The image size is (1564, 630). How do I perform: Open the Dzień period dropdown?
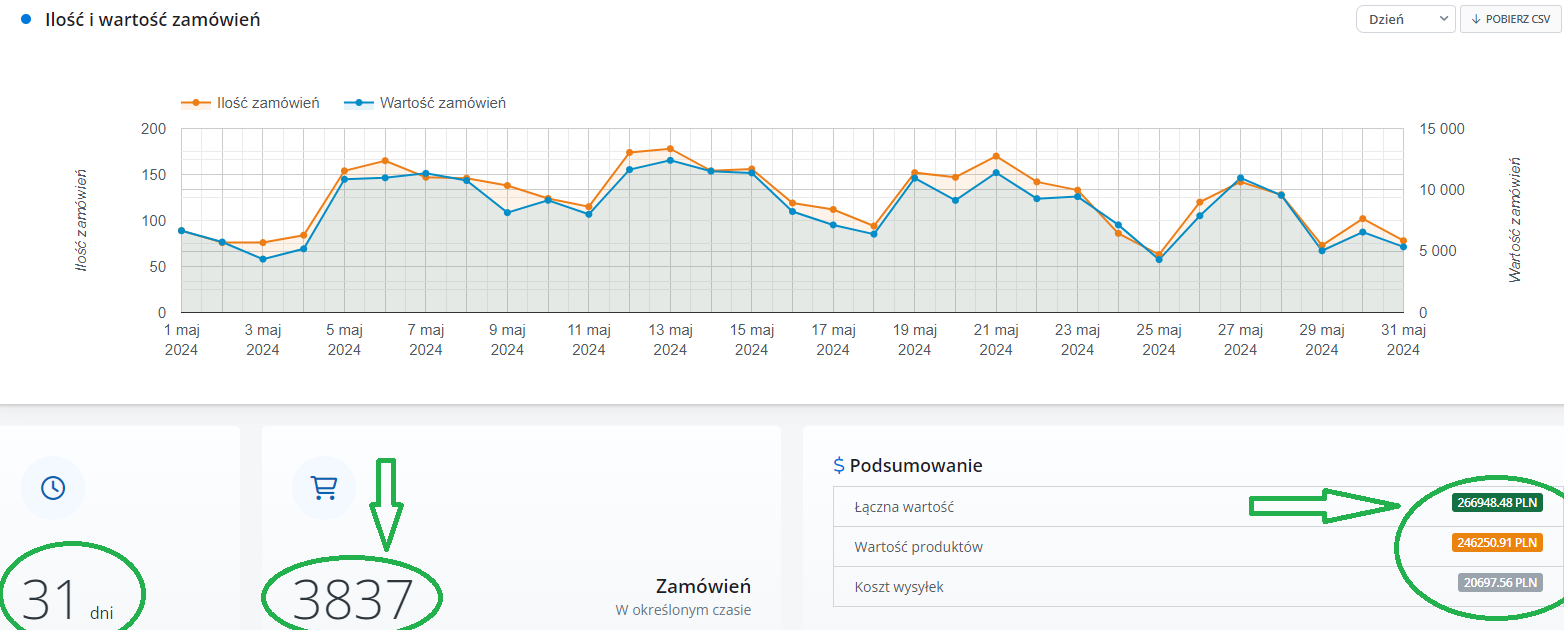click(x=1405, y=19)
